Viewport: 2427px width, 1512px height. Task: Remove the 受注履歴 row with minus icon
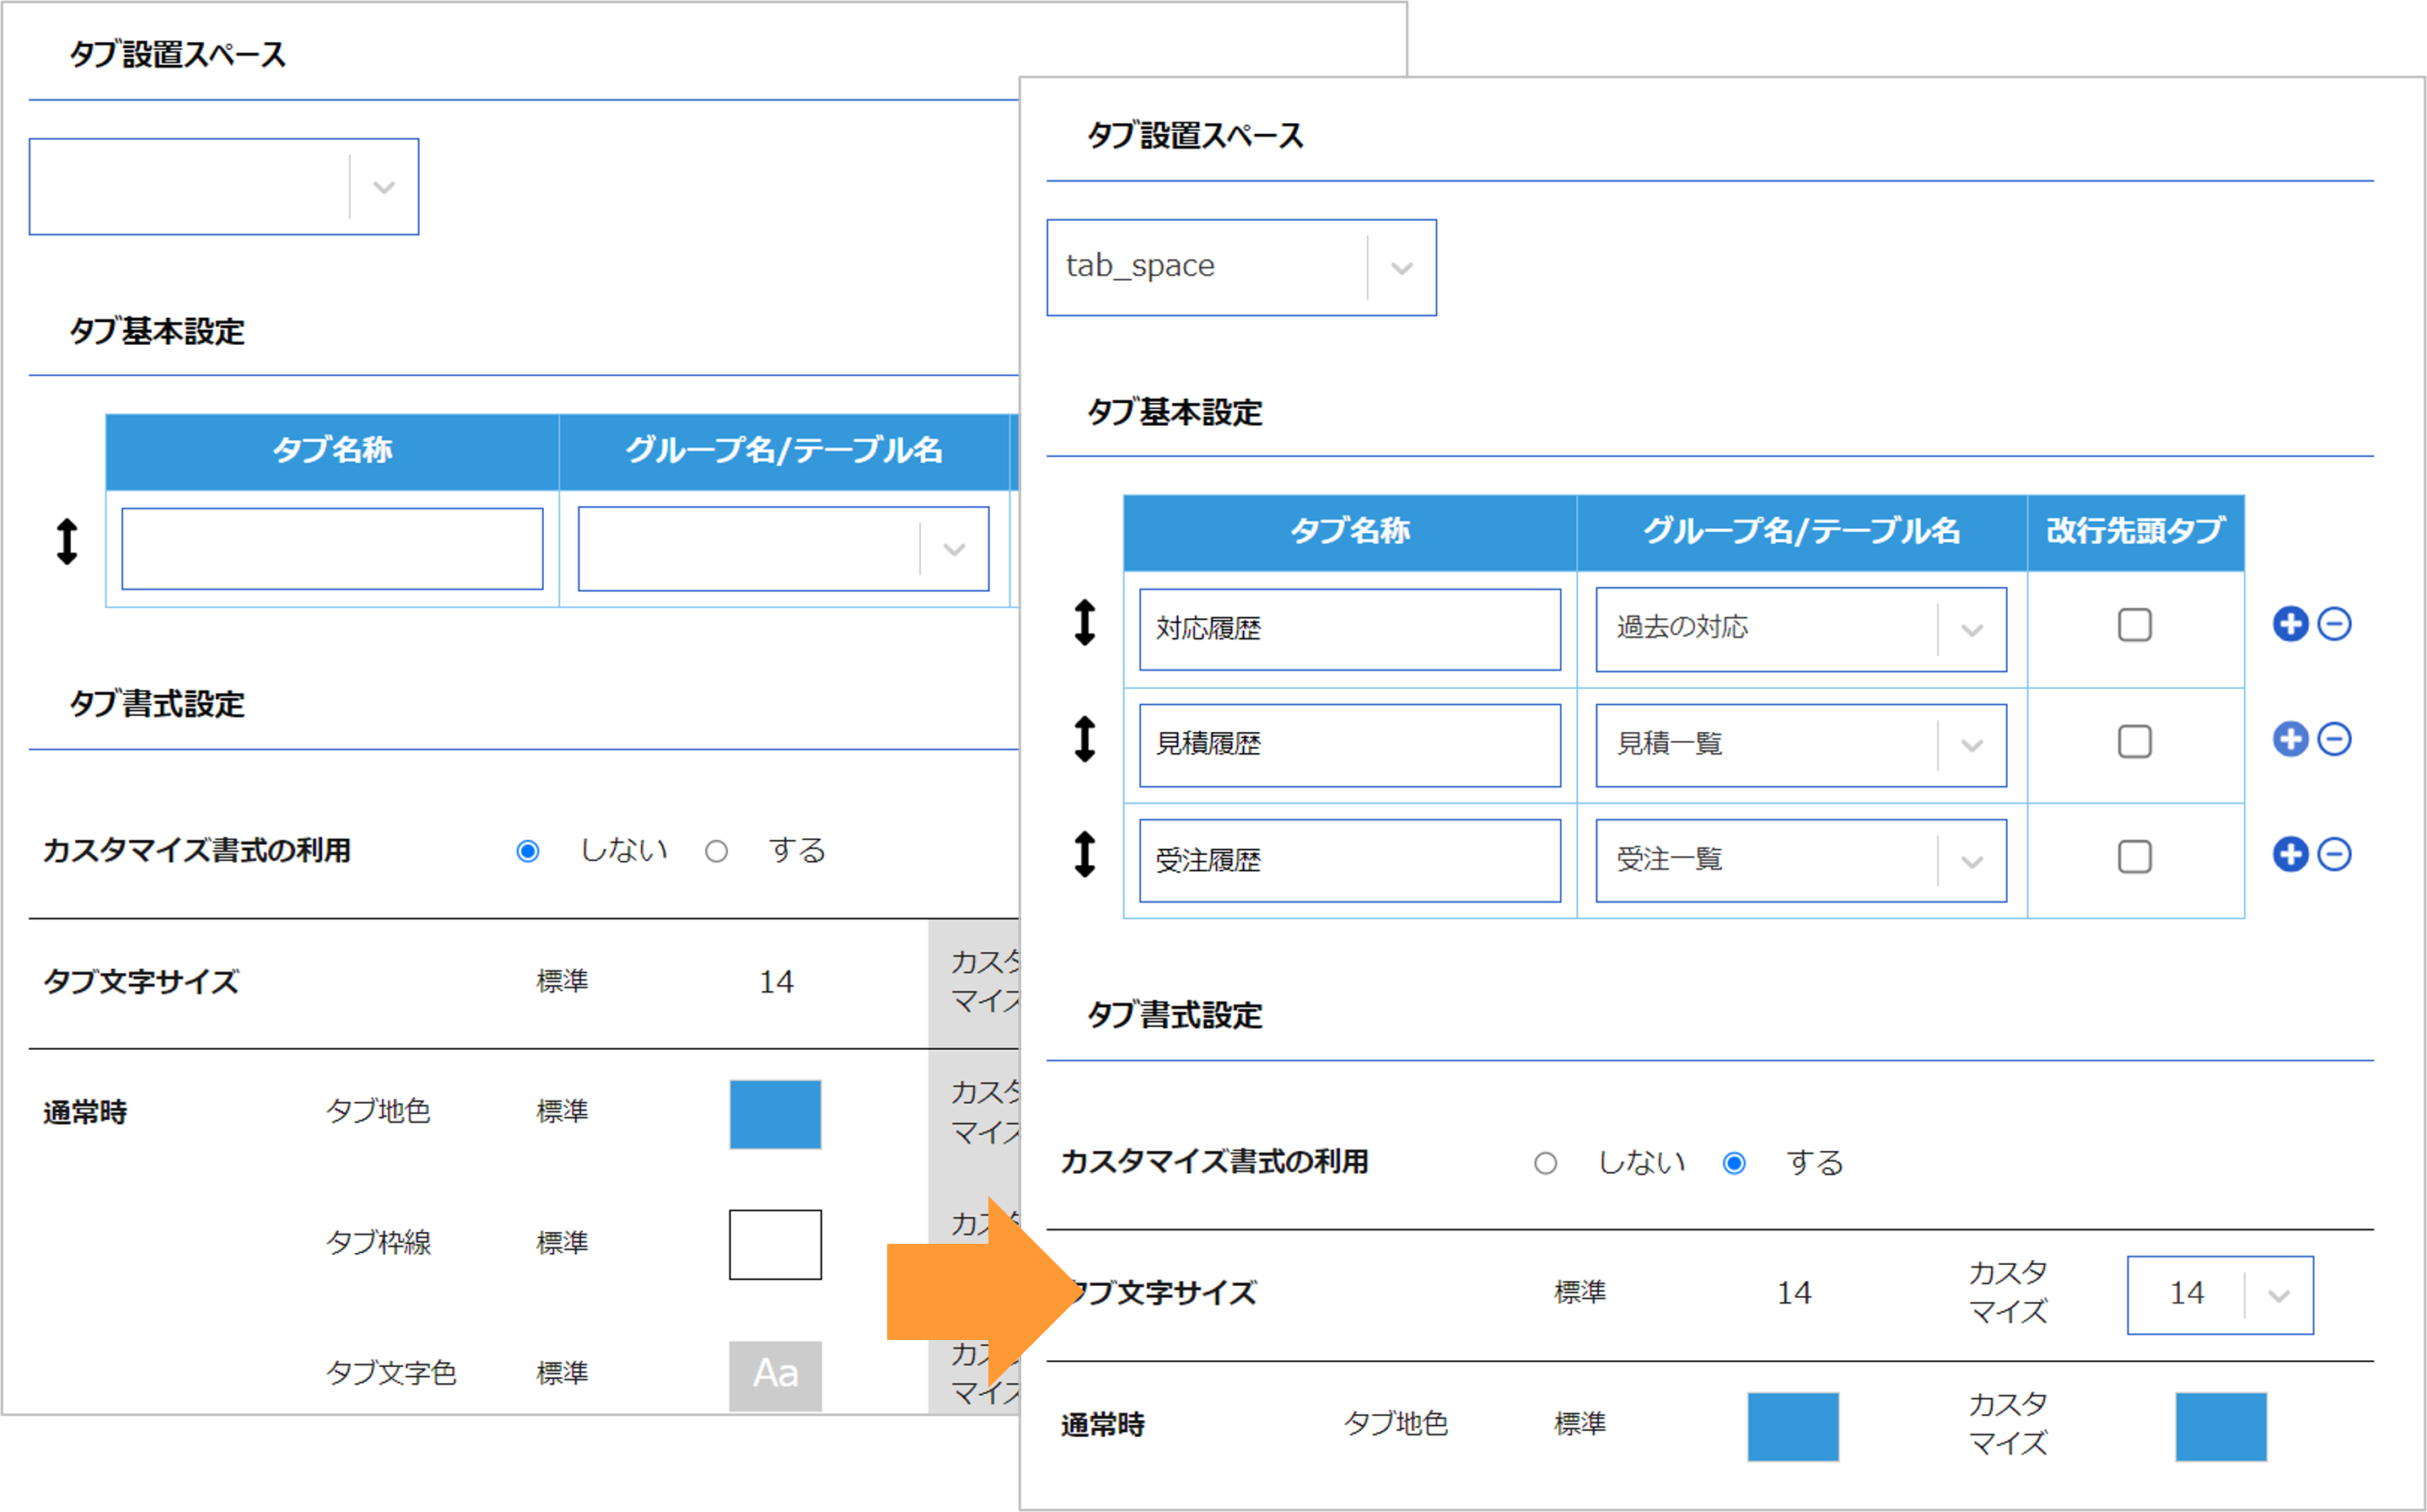(2334, 855)
